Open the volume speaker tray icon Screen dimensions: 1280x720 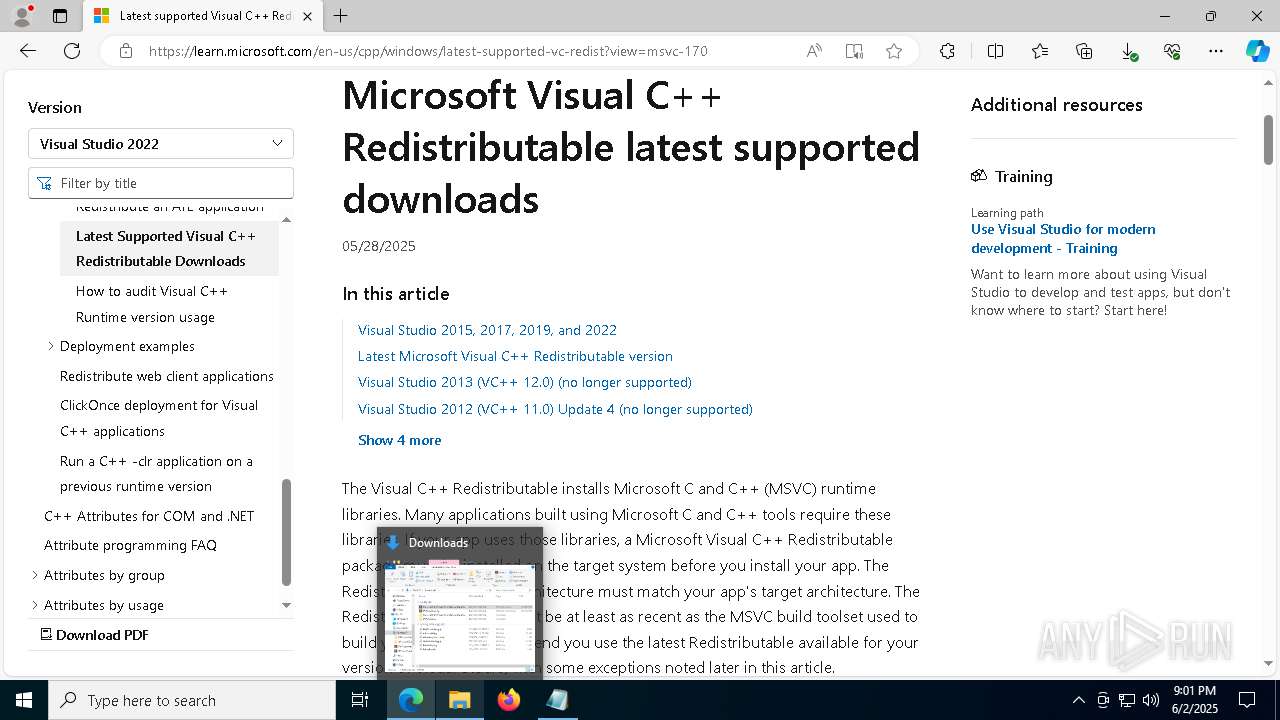tap(1151, 700)
